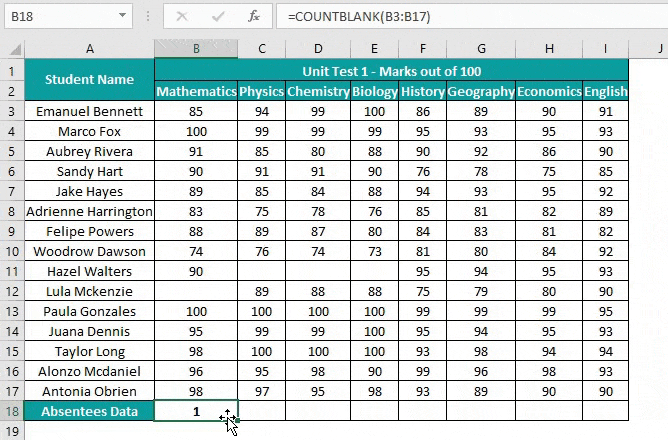Click the Student Name header cell
The width and height of the screenshot is (668, 440).
(89, 80)
